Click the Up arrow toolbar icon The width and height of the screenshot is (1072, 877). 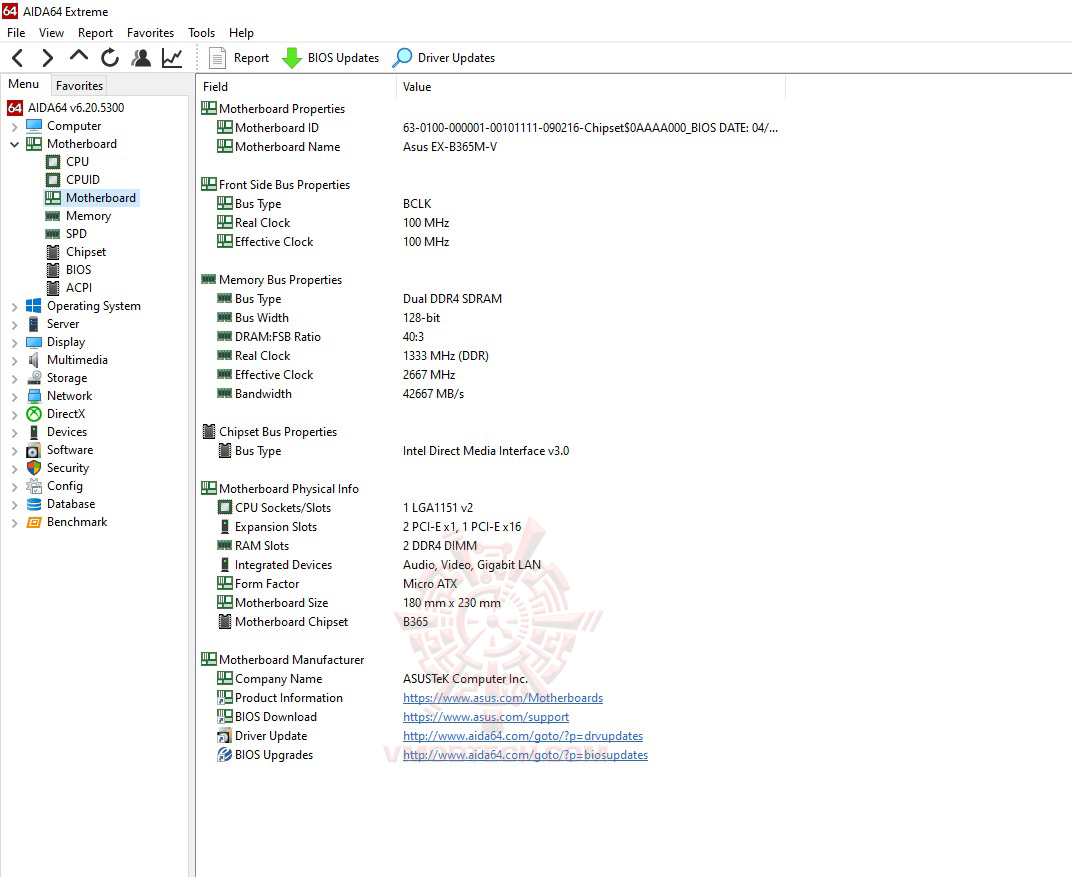(x=77, y=57)
